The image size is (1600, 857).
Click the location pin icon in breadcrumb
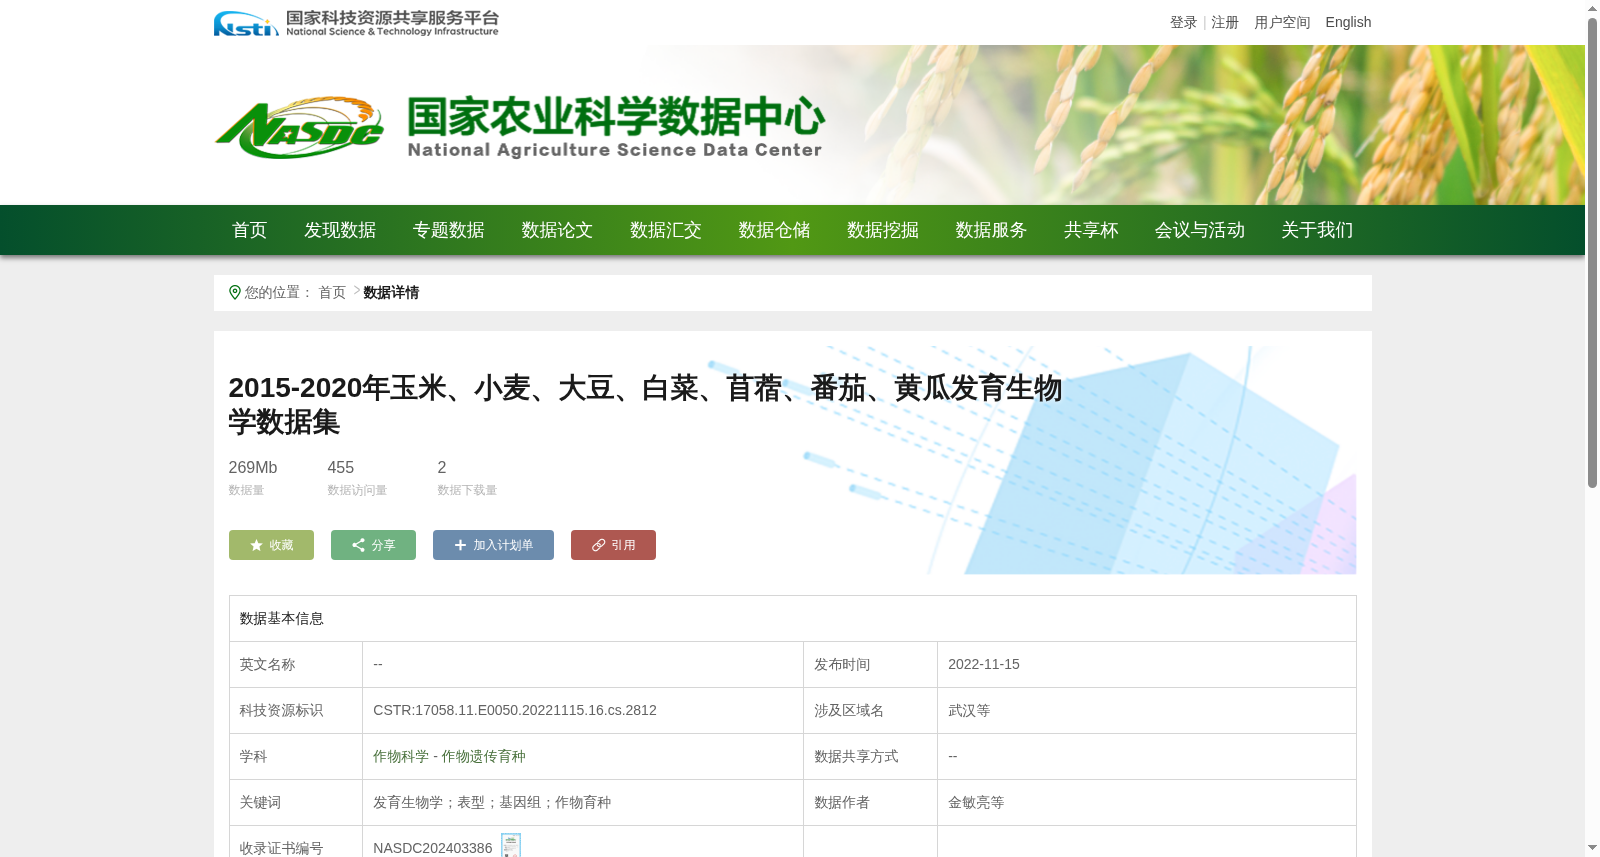point(235,292)
